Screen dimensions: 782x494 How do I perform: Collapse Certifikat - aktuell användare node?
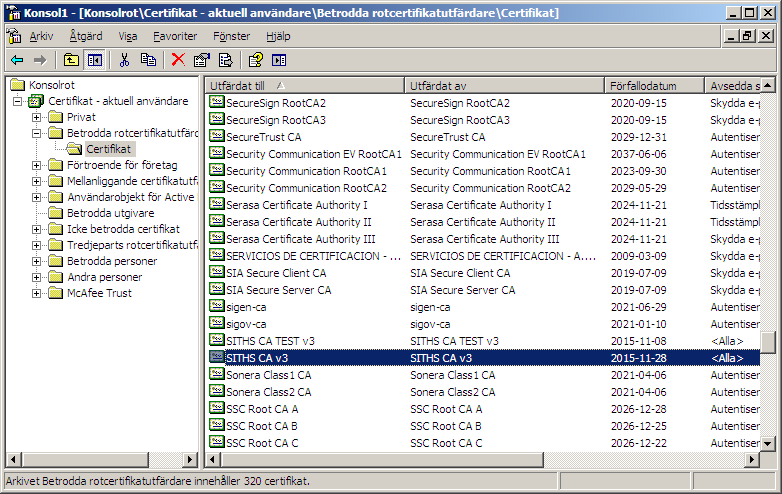[17, 101]
